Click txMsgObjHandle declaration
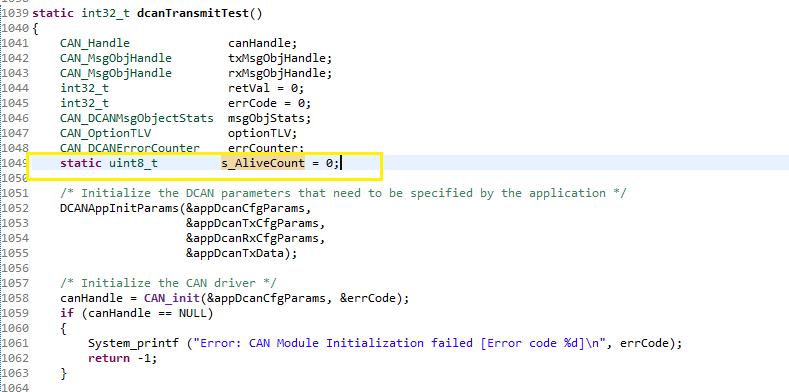 click(x=280, y=58)
